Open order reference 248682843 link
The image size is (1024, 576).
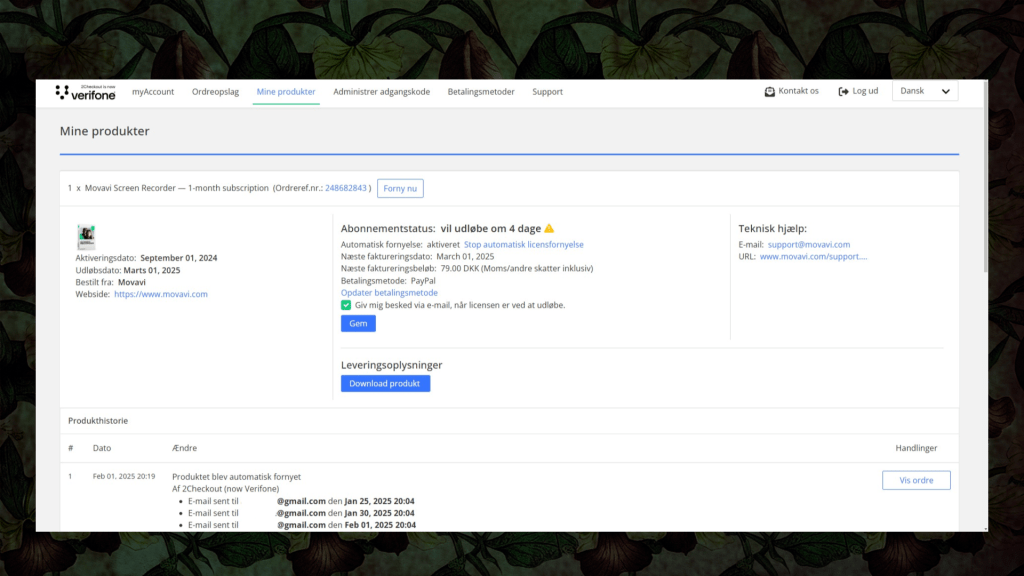tap(346, 188)
